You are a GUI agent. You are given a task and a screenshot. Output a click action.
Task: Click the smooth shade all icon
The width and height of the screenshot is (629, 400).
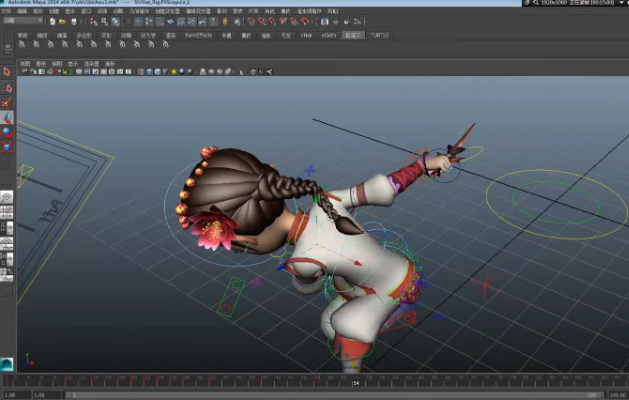click(149, 72)
